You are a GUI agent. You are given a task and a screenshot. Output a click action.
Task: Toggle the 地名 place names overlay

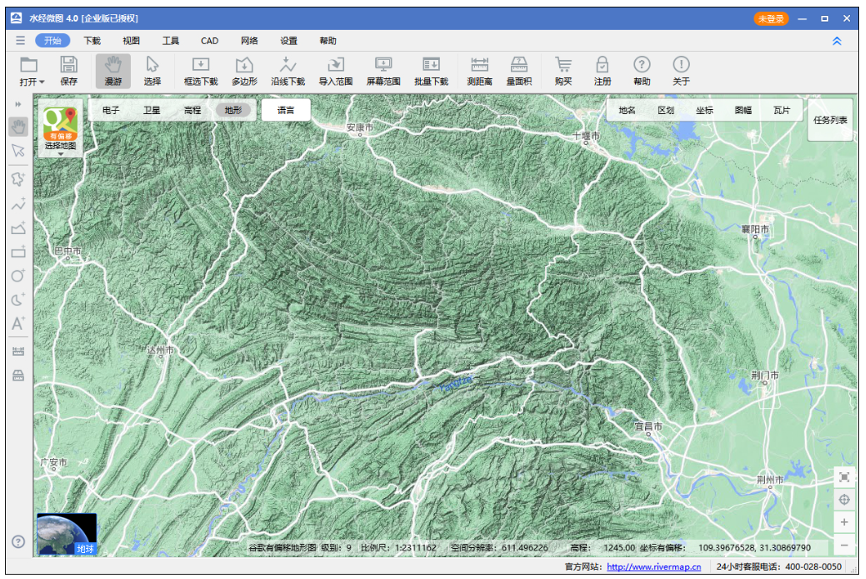(x=627, y=110)
